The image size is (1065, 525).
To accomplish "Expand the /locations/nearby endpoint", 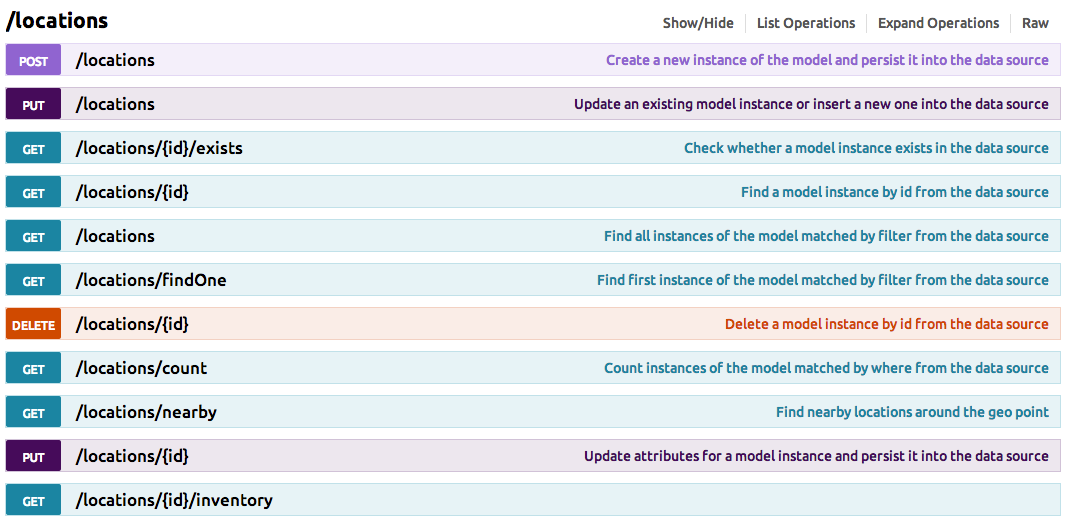I will 146,412.
